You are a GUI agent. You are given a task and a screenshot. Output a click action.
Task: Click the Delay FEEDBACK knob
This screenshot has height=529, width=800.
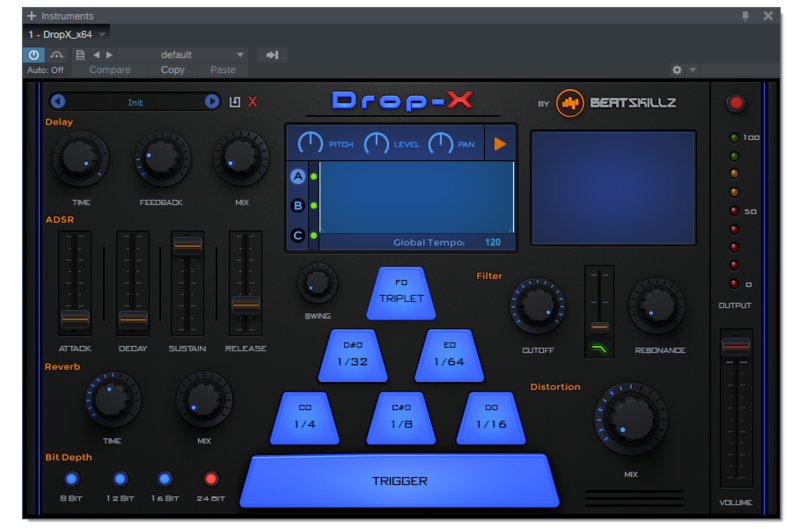[x=162, y=159]
